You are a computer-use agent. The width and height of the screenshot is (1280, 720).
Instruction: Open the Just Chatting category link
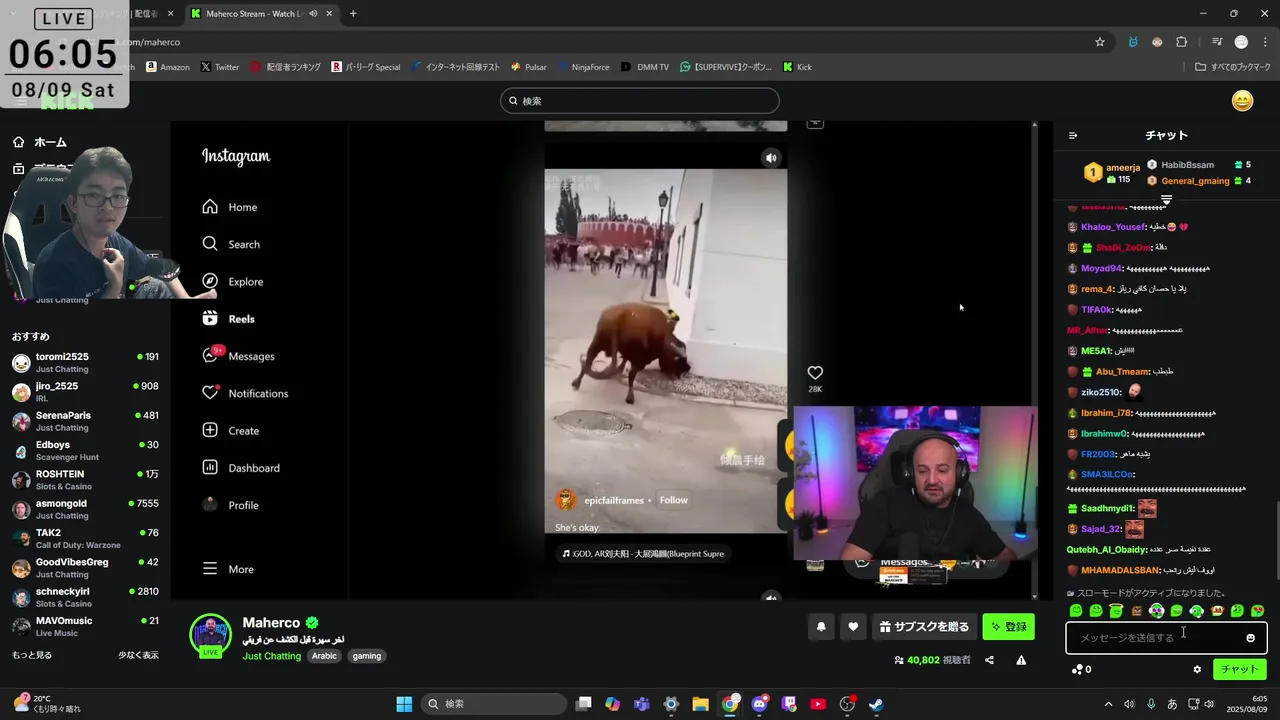pyautogui.click(x=271, y=656)
